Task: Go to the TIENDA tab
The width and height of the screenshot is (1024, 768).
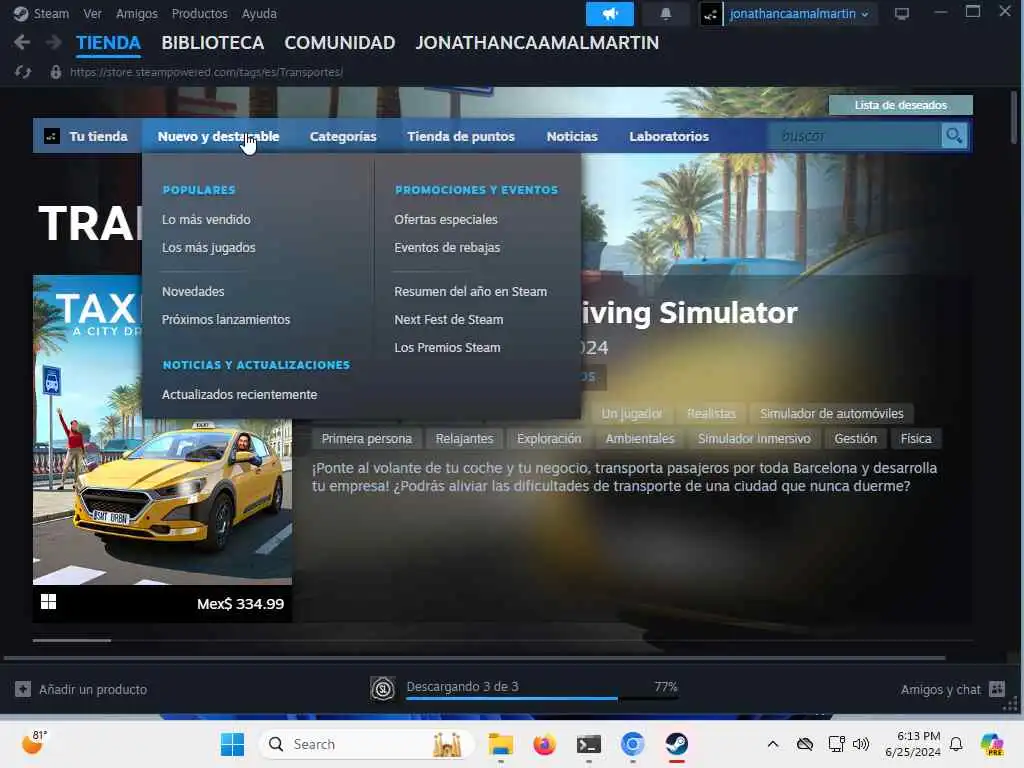Action: tap(108, 42)
